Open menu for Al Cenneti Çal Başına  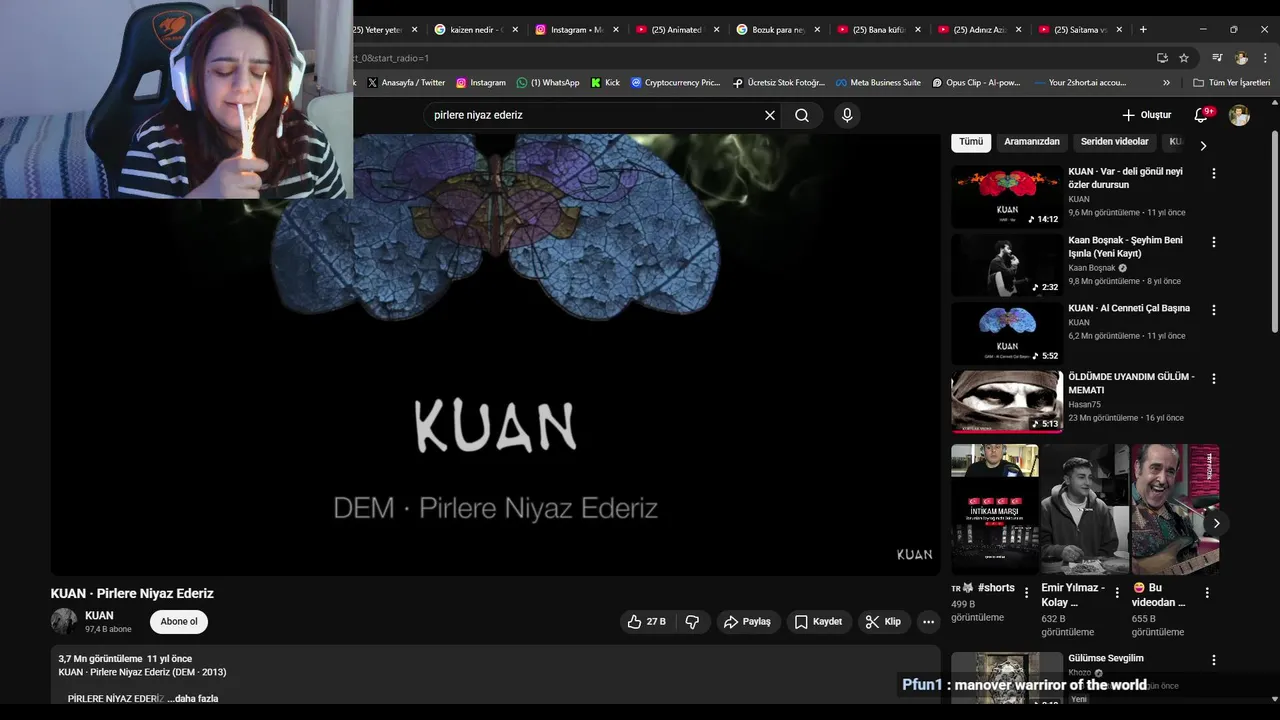click(x=1214, y=310)
